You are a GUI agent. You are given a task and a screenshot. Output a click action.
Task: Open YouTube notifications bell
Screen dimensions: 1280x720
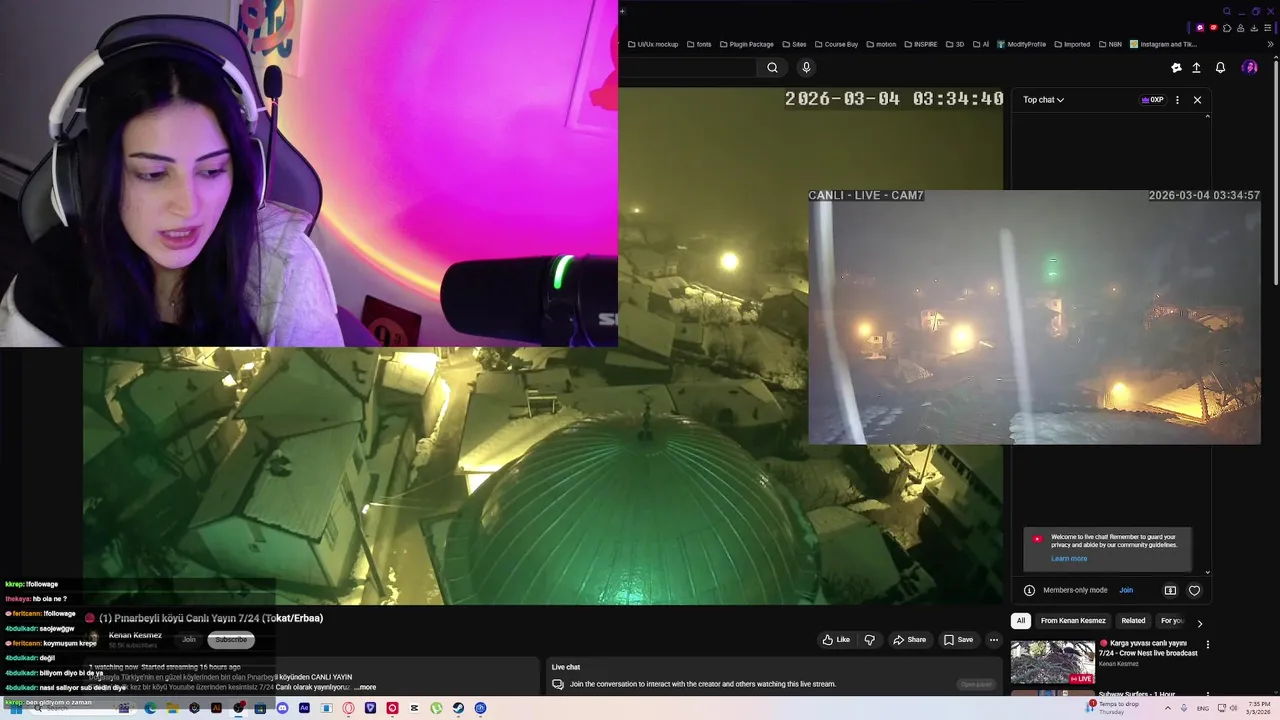pos(1220,68)
